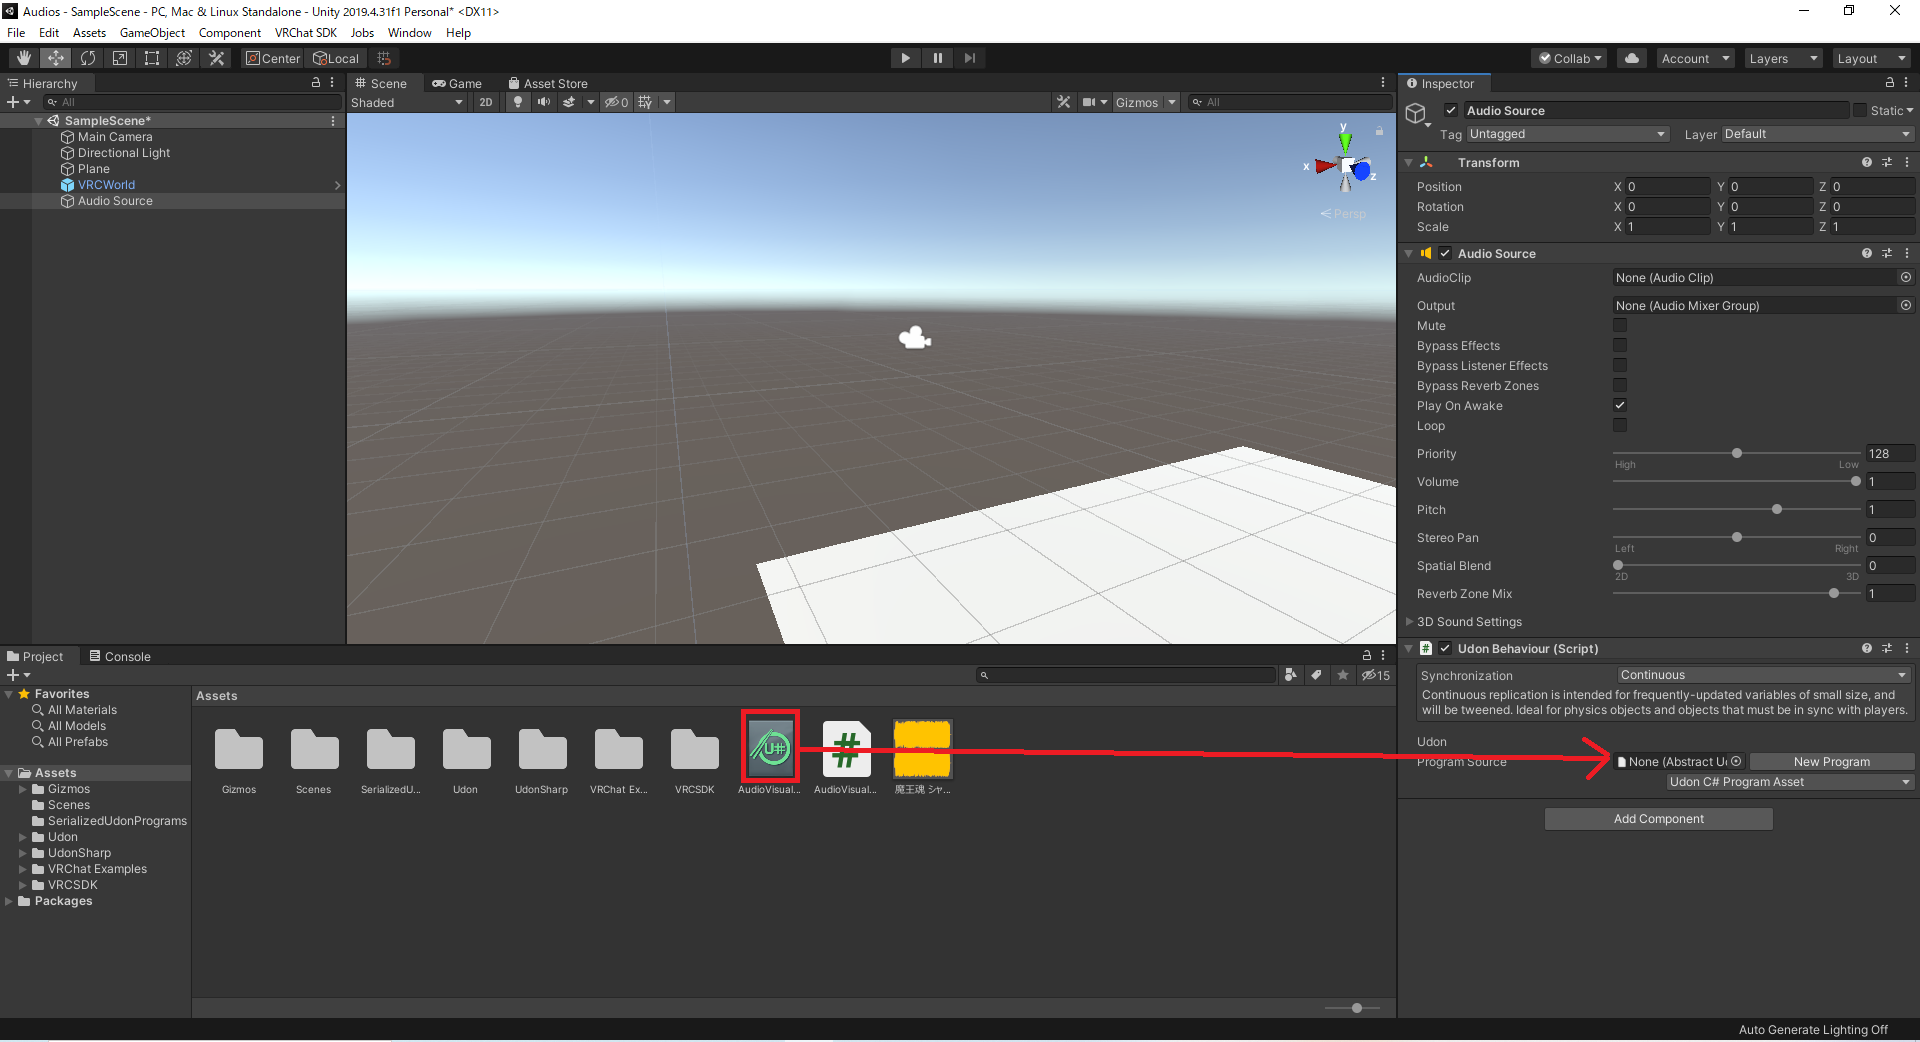Open the GameObject menu
The width and height of the screenshot is (1920, 1042).
click(152, 33)
